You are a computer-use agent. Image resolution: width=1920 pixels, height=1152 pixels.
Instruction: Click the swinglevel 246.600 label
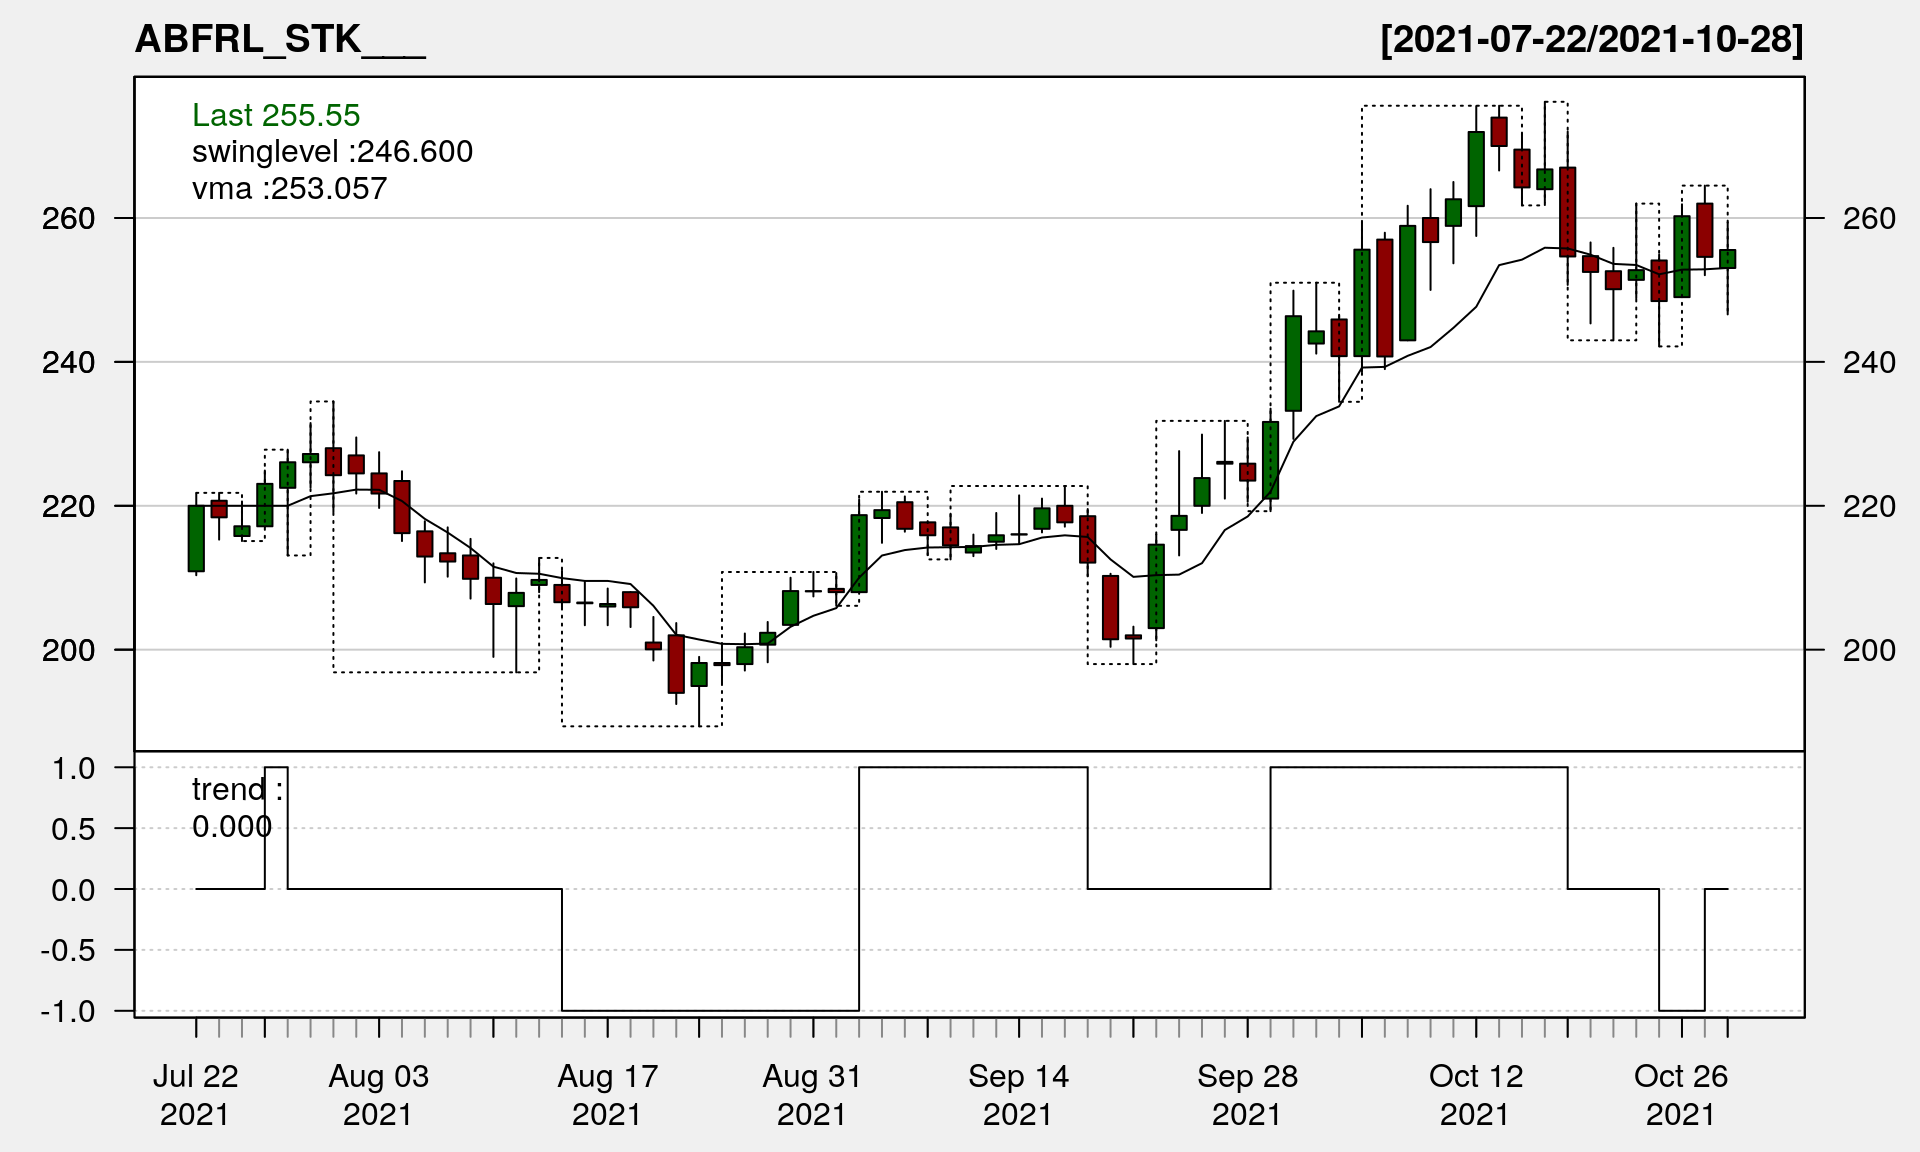click(332, 152)
